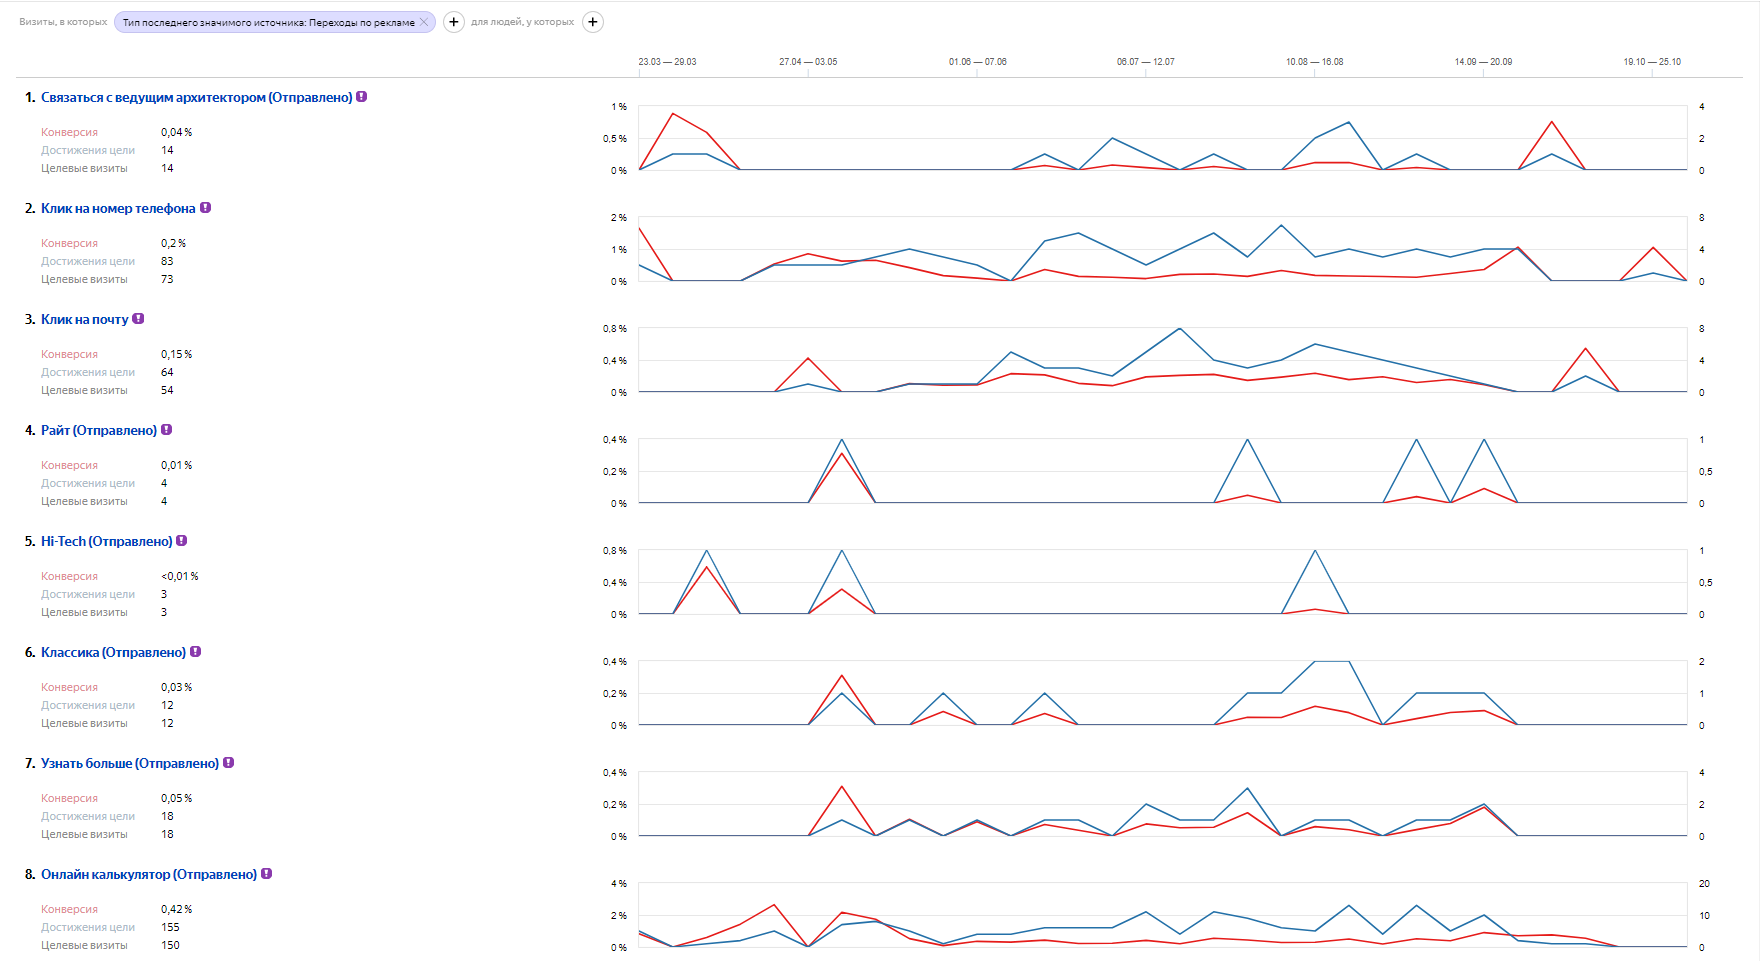Click 'Конверсия' label under Райт goal

pos(69,465)
